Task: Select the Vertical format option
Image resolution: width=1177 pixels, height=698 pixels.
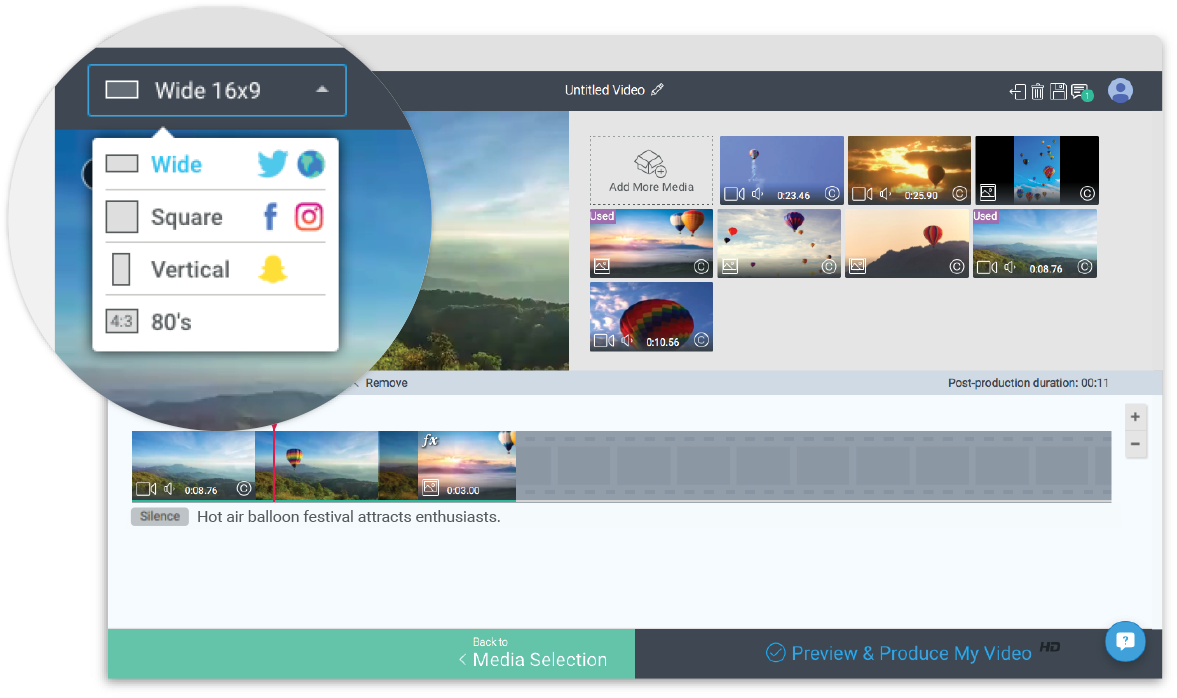Action: click(x=215, y=269)
